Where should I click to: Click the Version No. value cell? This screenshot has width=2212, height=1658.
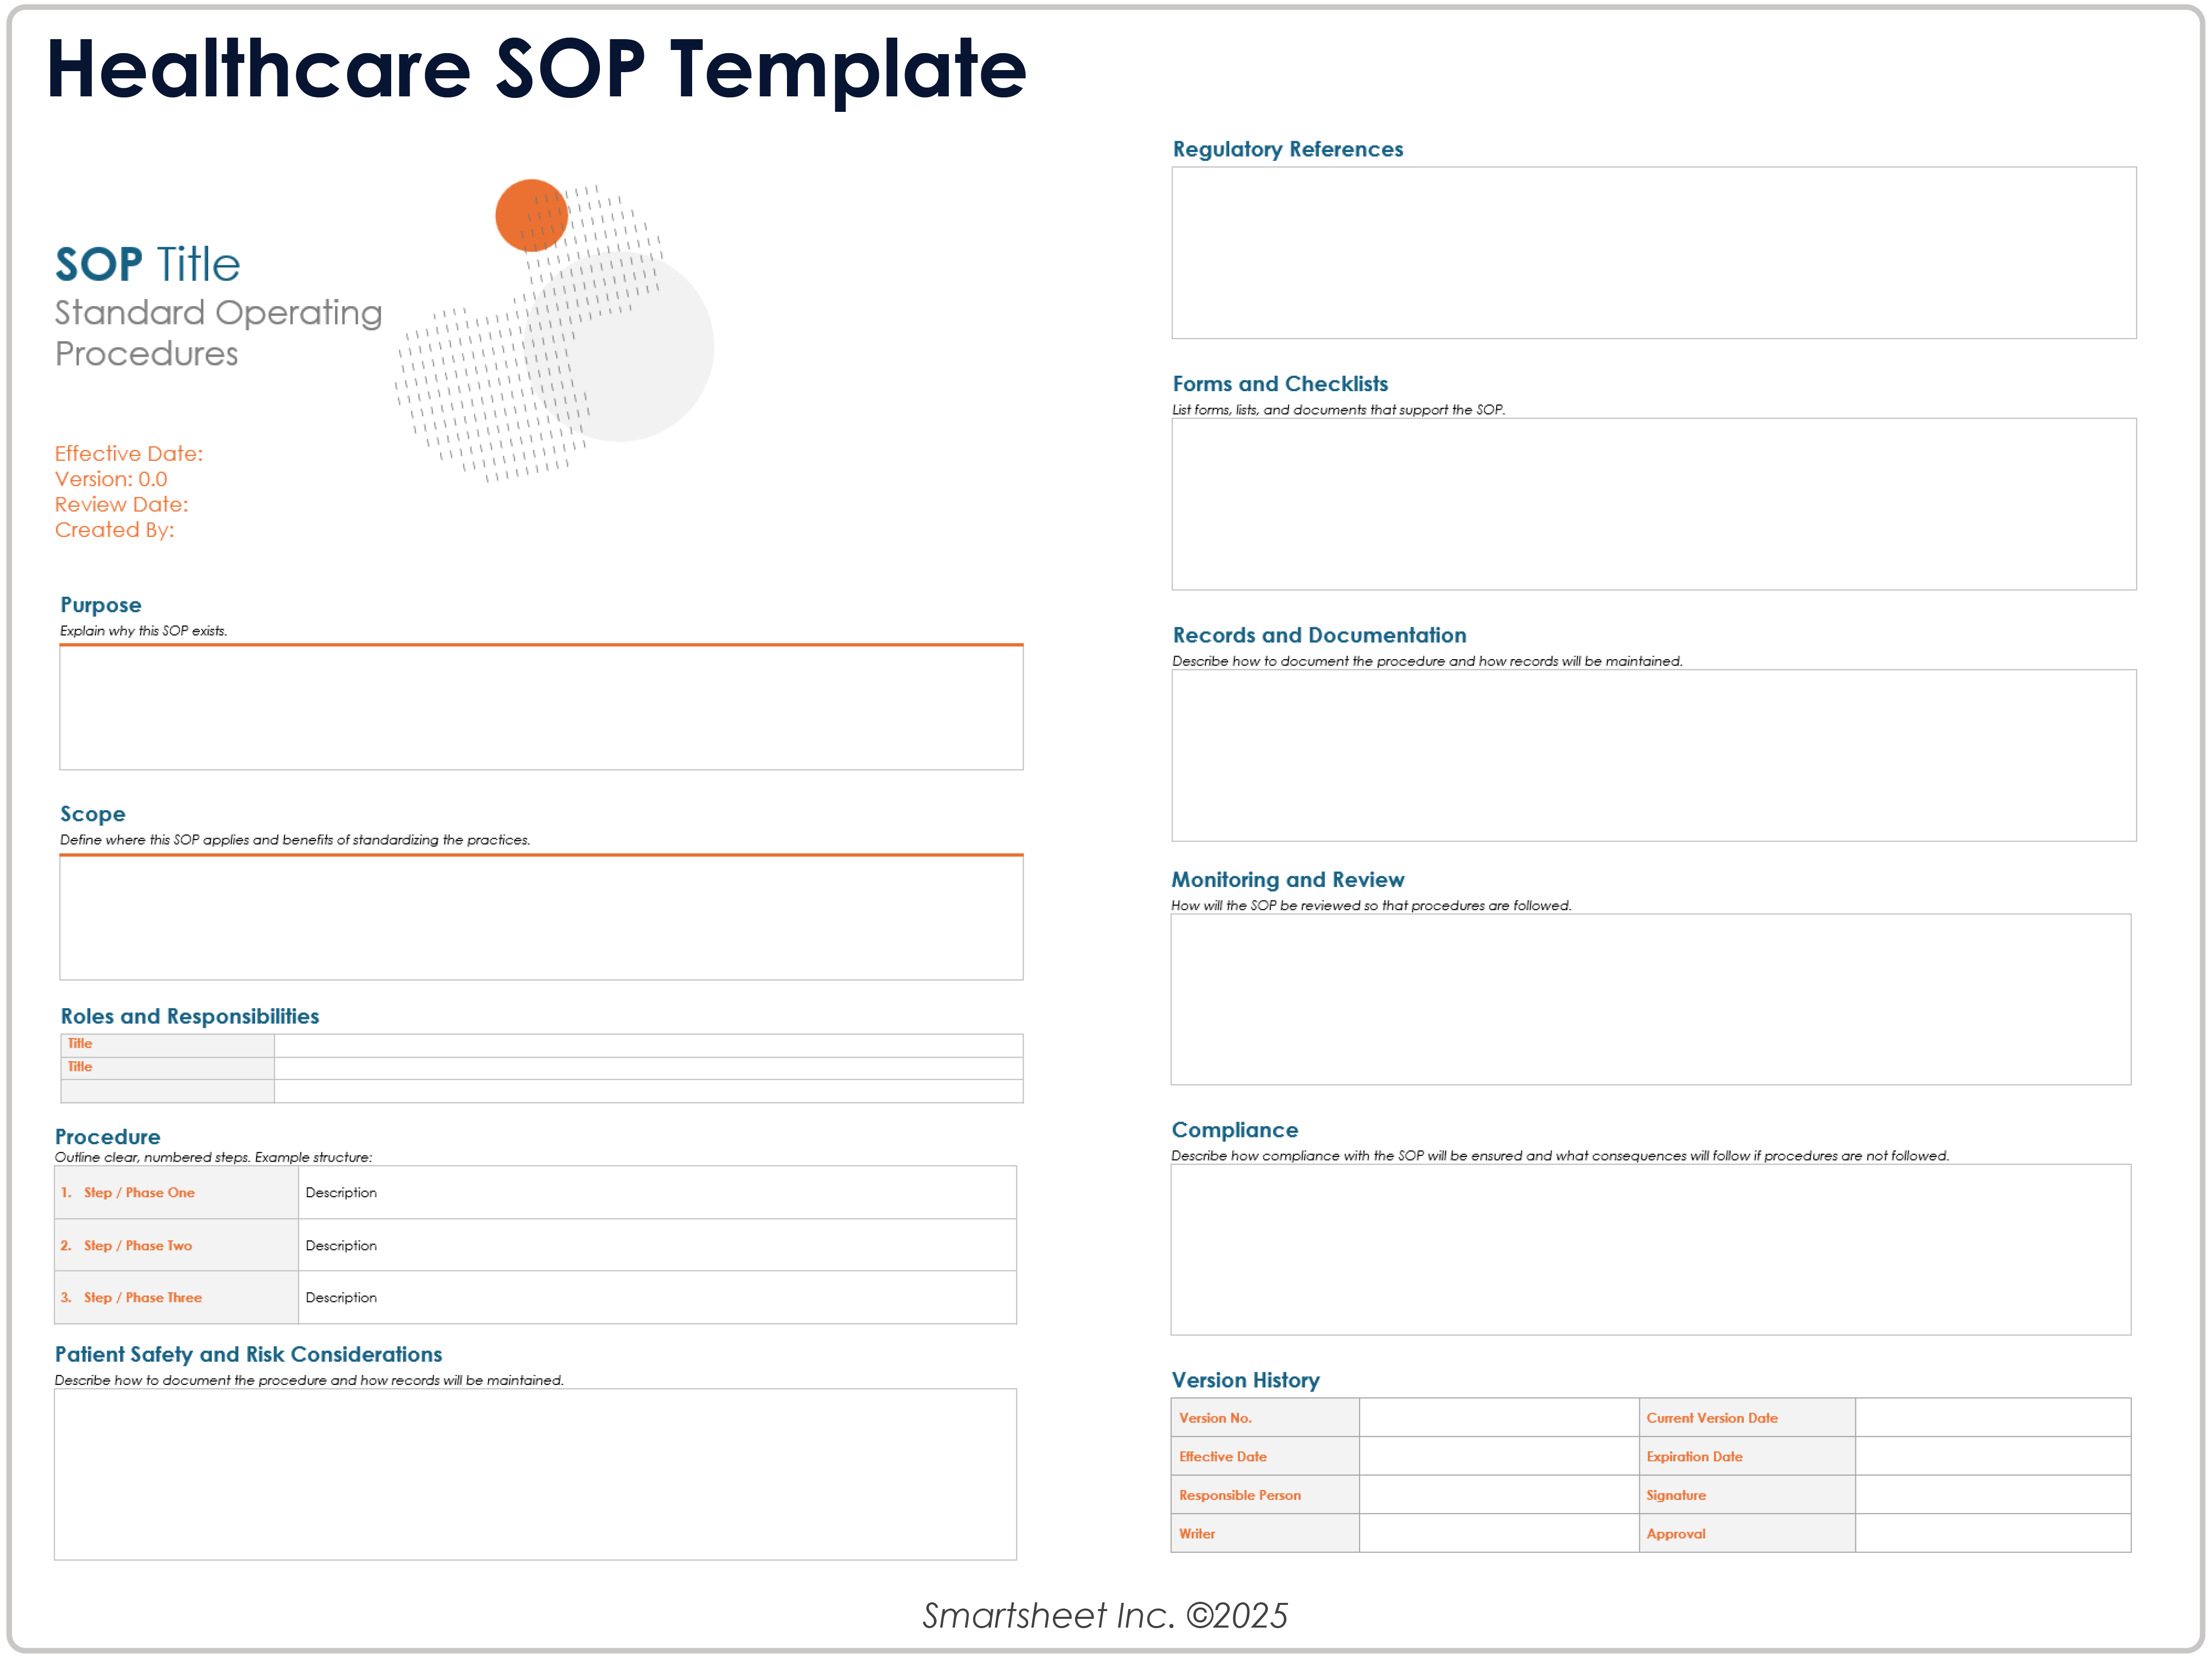[x=1498, y=1417]
